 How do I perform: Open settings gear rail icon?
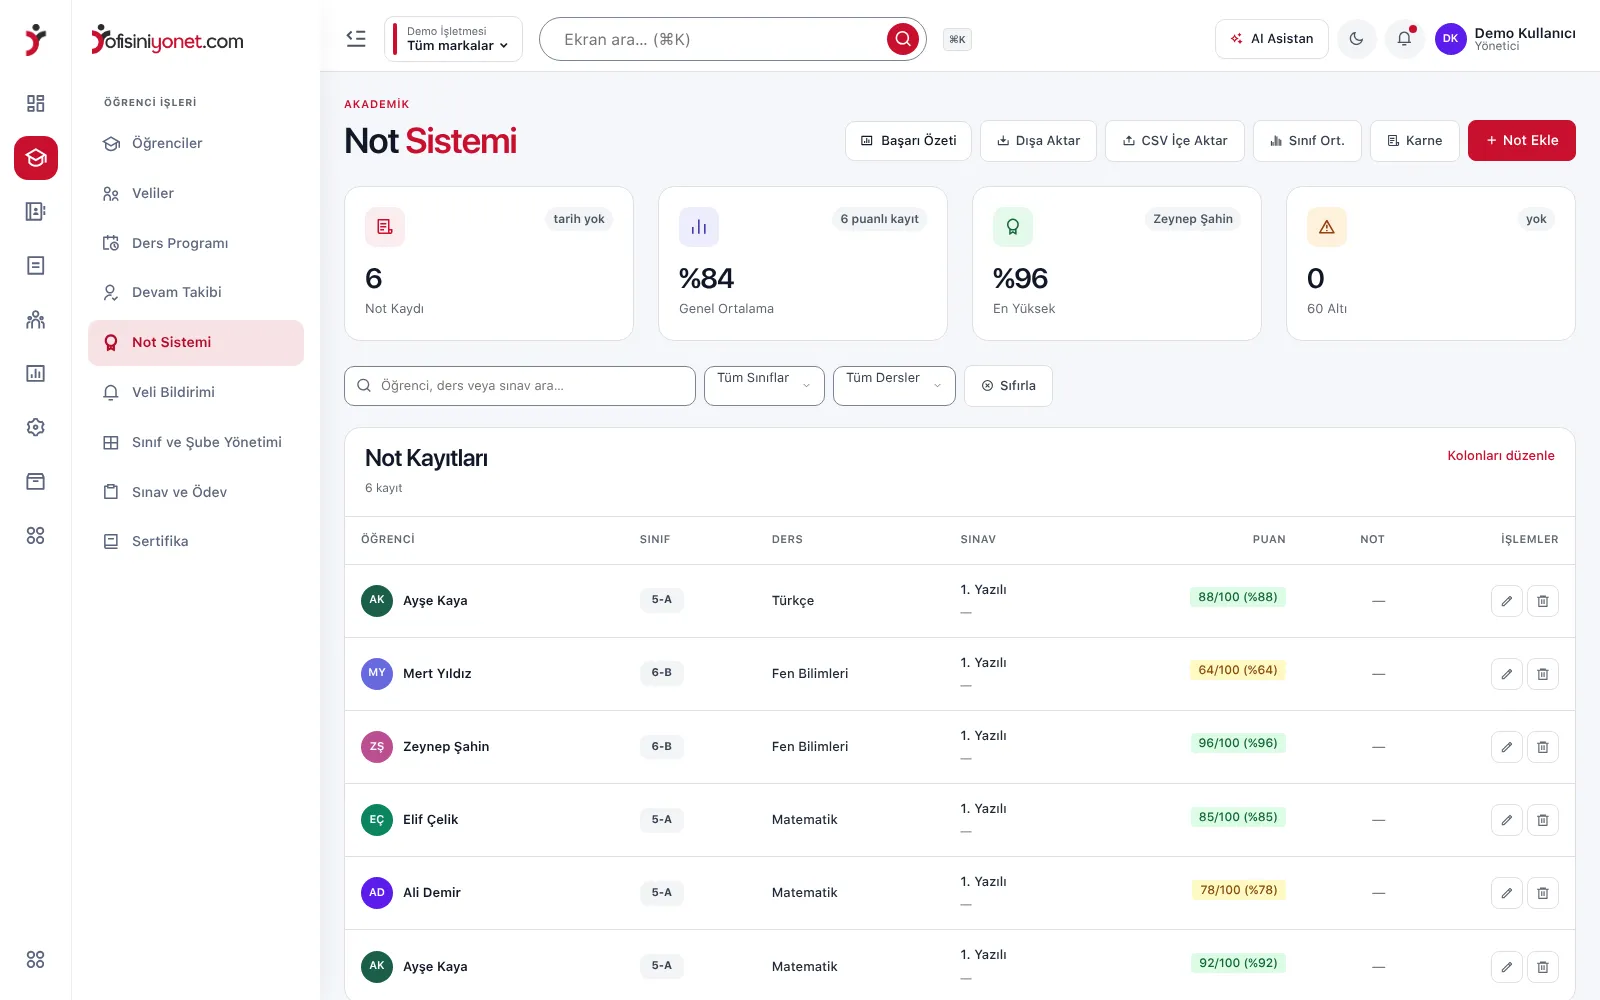pyautogui.click(x=36, y=427)
